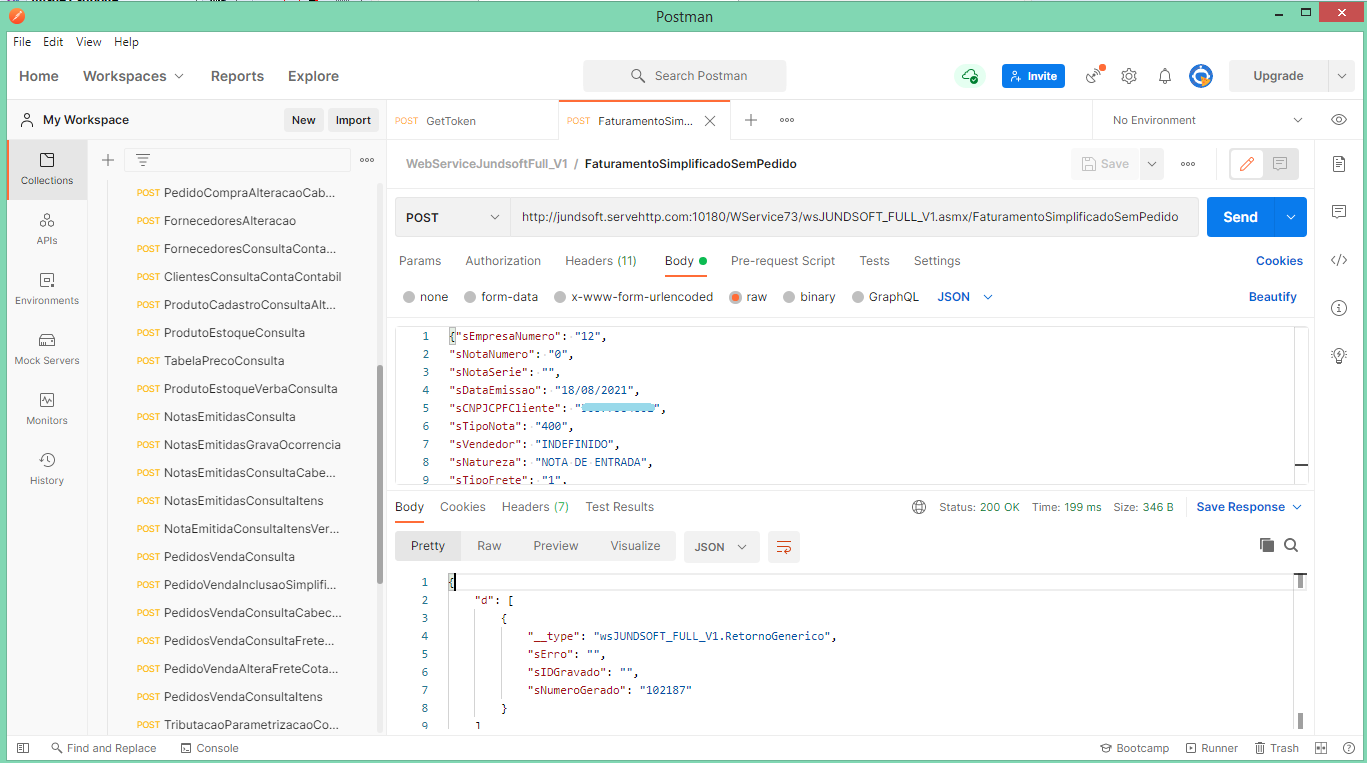
Task: Open the Save Response dropdown
Action: click(1249, 507)
